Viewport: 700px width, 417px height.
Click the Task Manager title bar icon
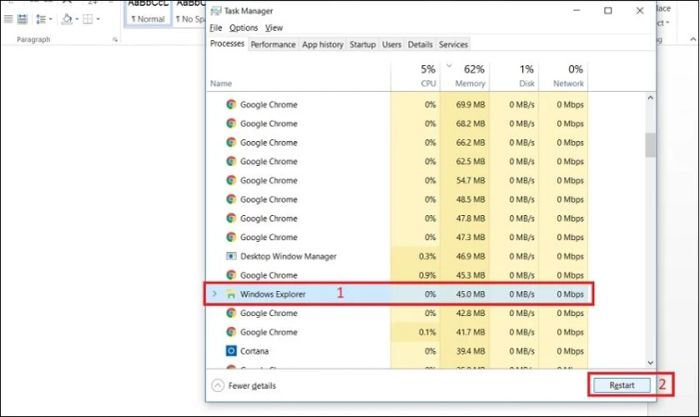pyautogui.click(x=216, y=11)
